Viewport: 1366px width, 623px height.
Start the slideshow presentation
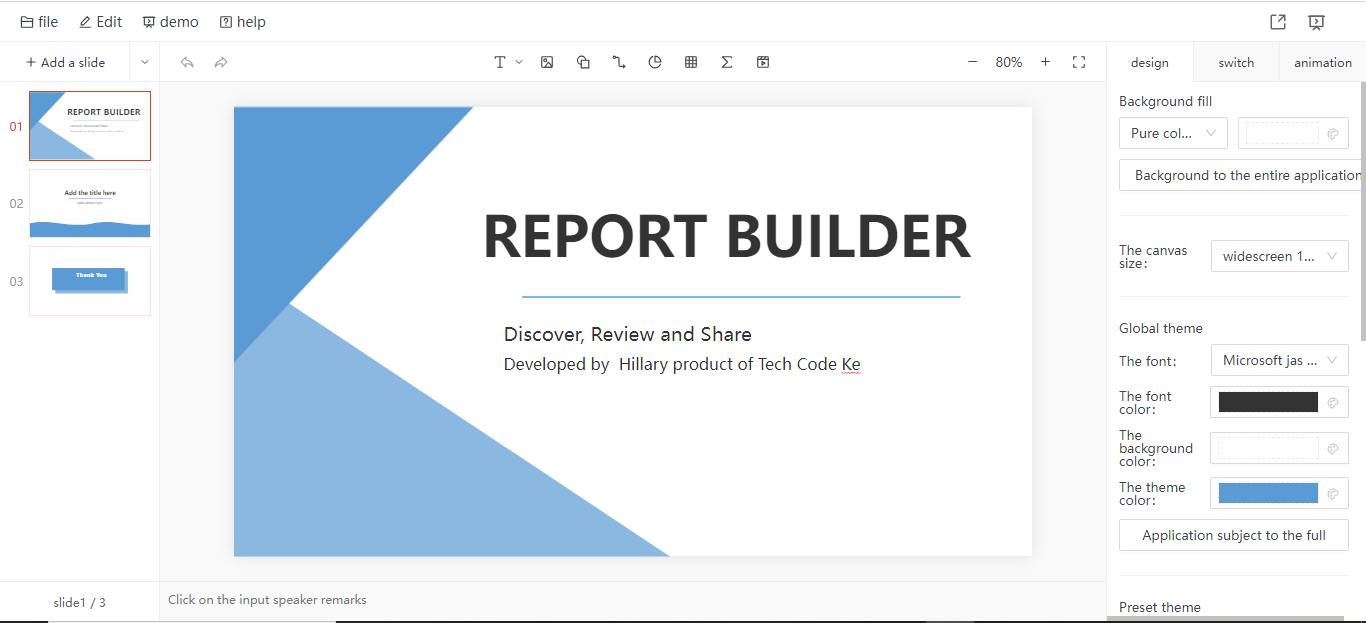[x=1315, y=21]
